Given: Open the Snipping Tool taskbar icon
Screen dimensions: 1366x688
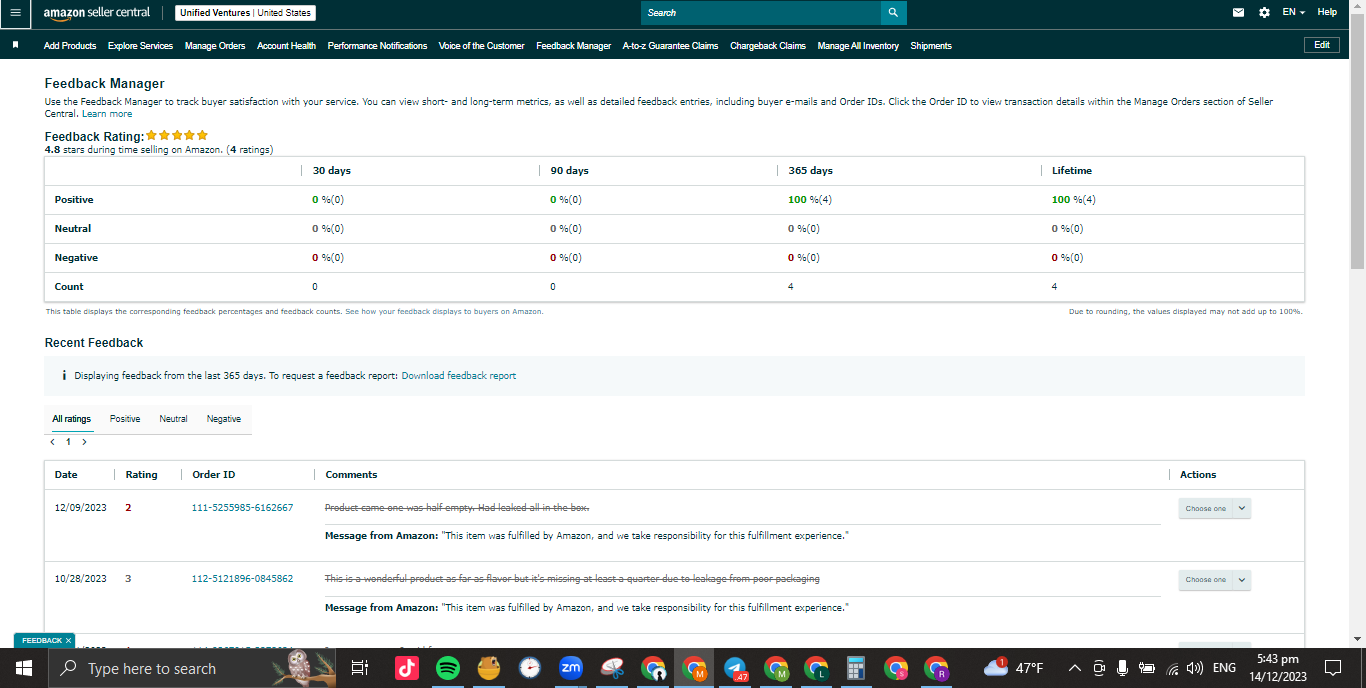Looking at the screenshot, I should [612, 668].
